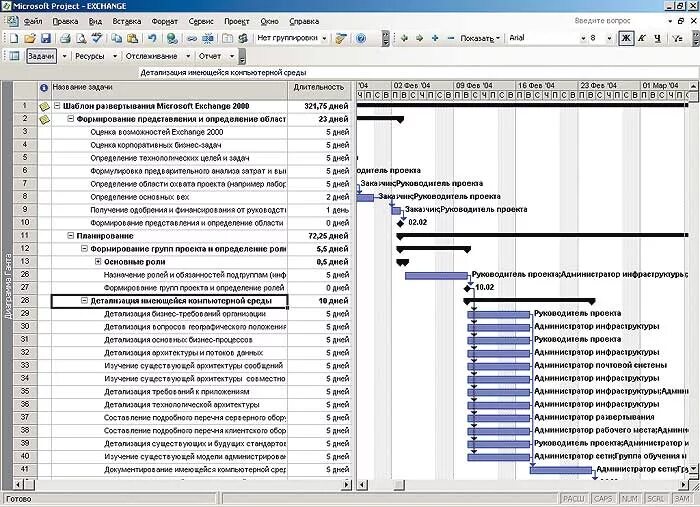Click the note icon in row 1

click(44, 106)
